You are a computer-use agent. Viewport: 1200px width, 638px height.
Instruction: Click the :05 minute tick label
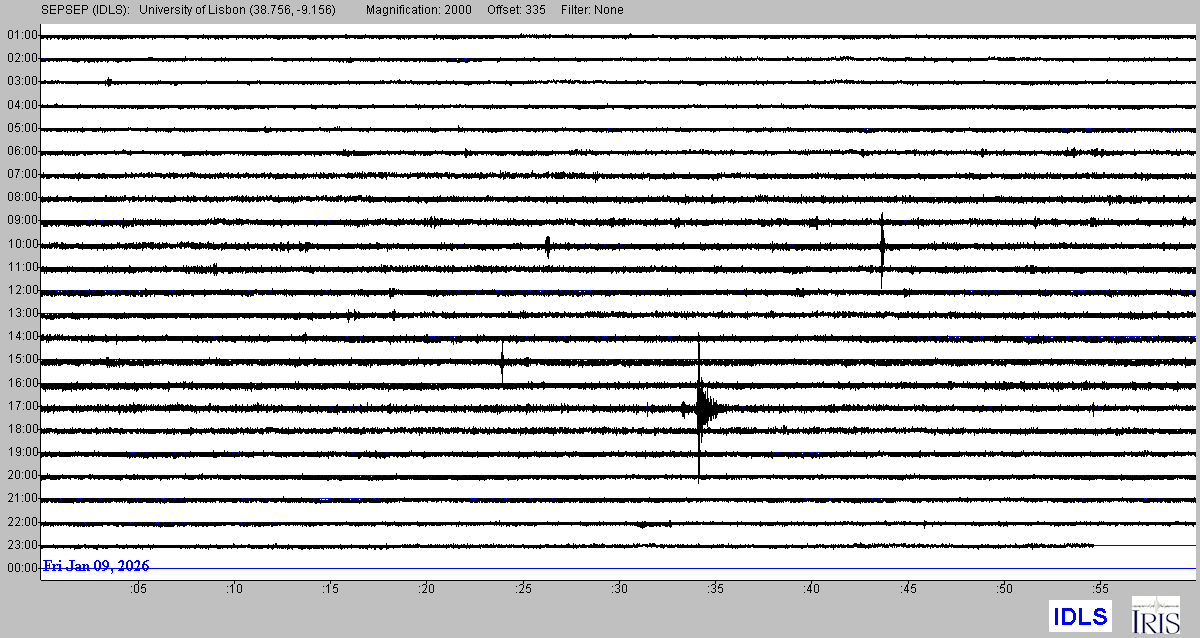click(137, 589)
